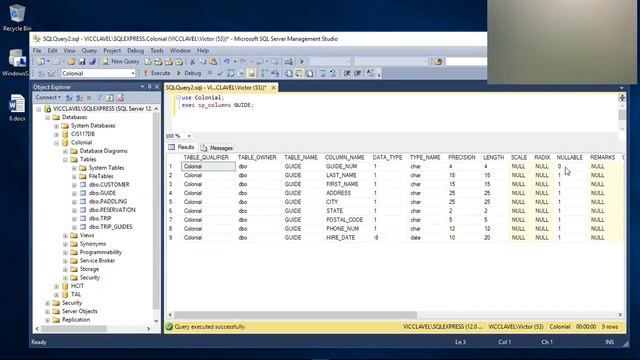Select the dbo.TRIP_GUIDES table

coord(110,227)
